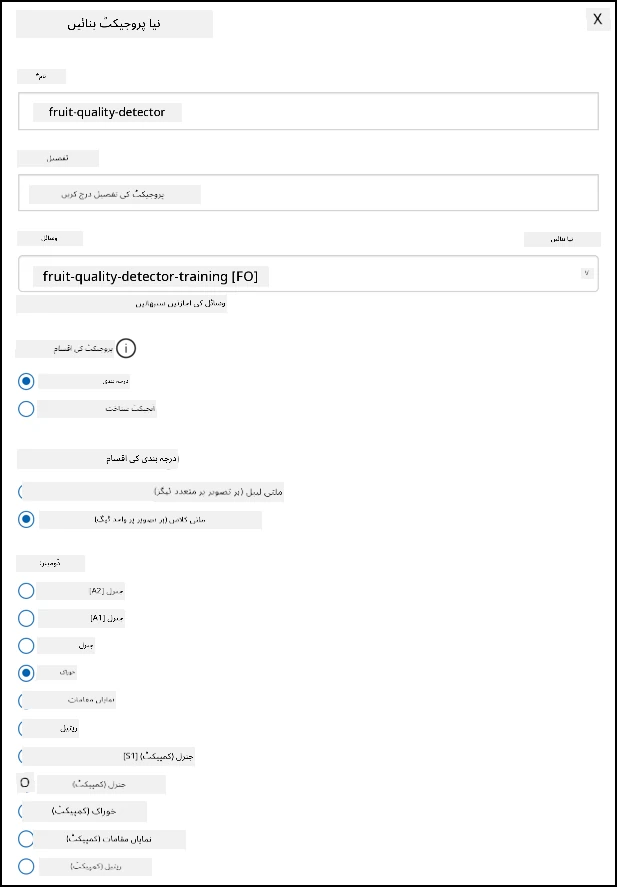The image size is (617, 887).
Task: Focus the project description text box
Action: click(x=308, y=192)
